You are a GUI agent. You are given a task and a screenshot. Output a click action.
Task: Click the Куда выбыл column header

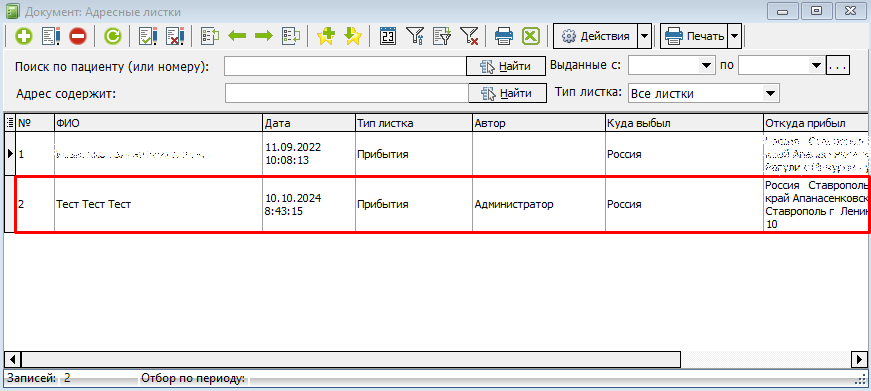click(684, 123)
